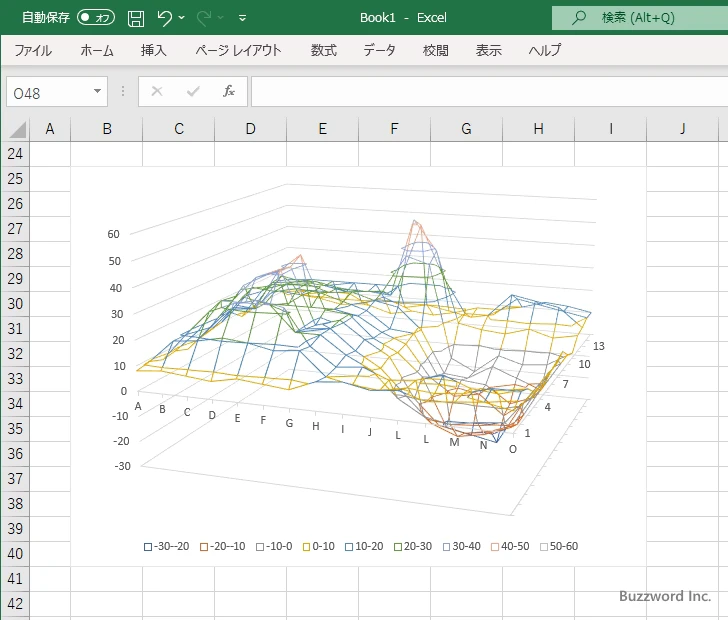Click the search magnifier icon
This screenshot has width=728, height=620.
578,18
